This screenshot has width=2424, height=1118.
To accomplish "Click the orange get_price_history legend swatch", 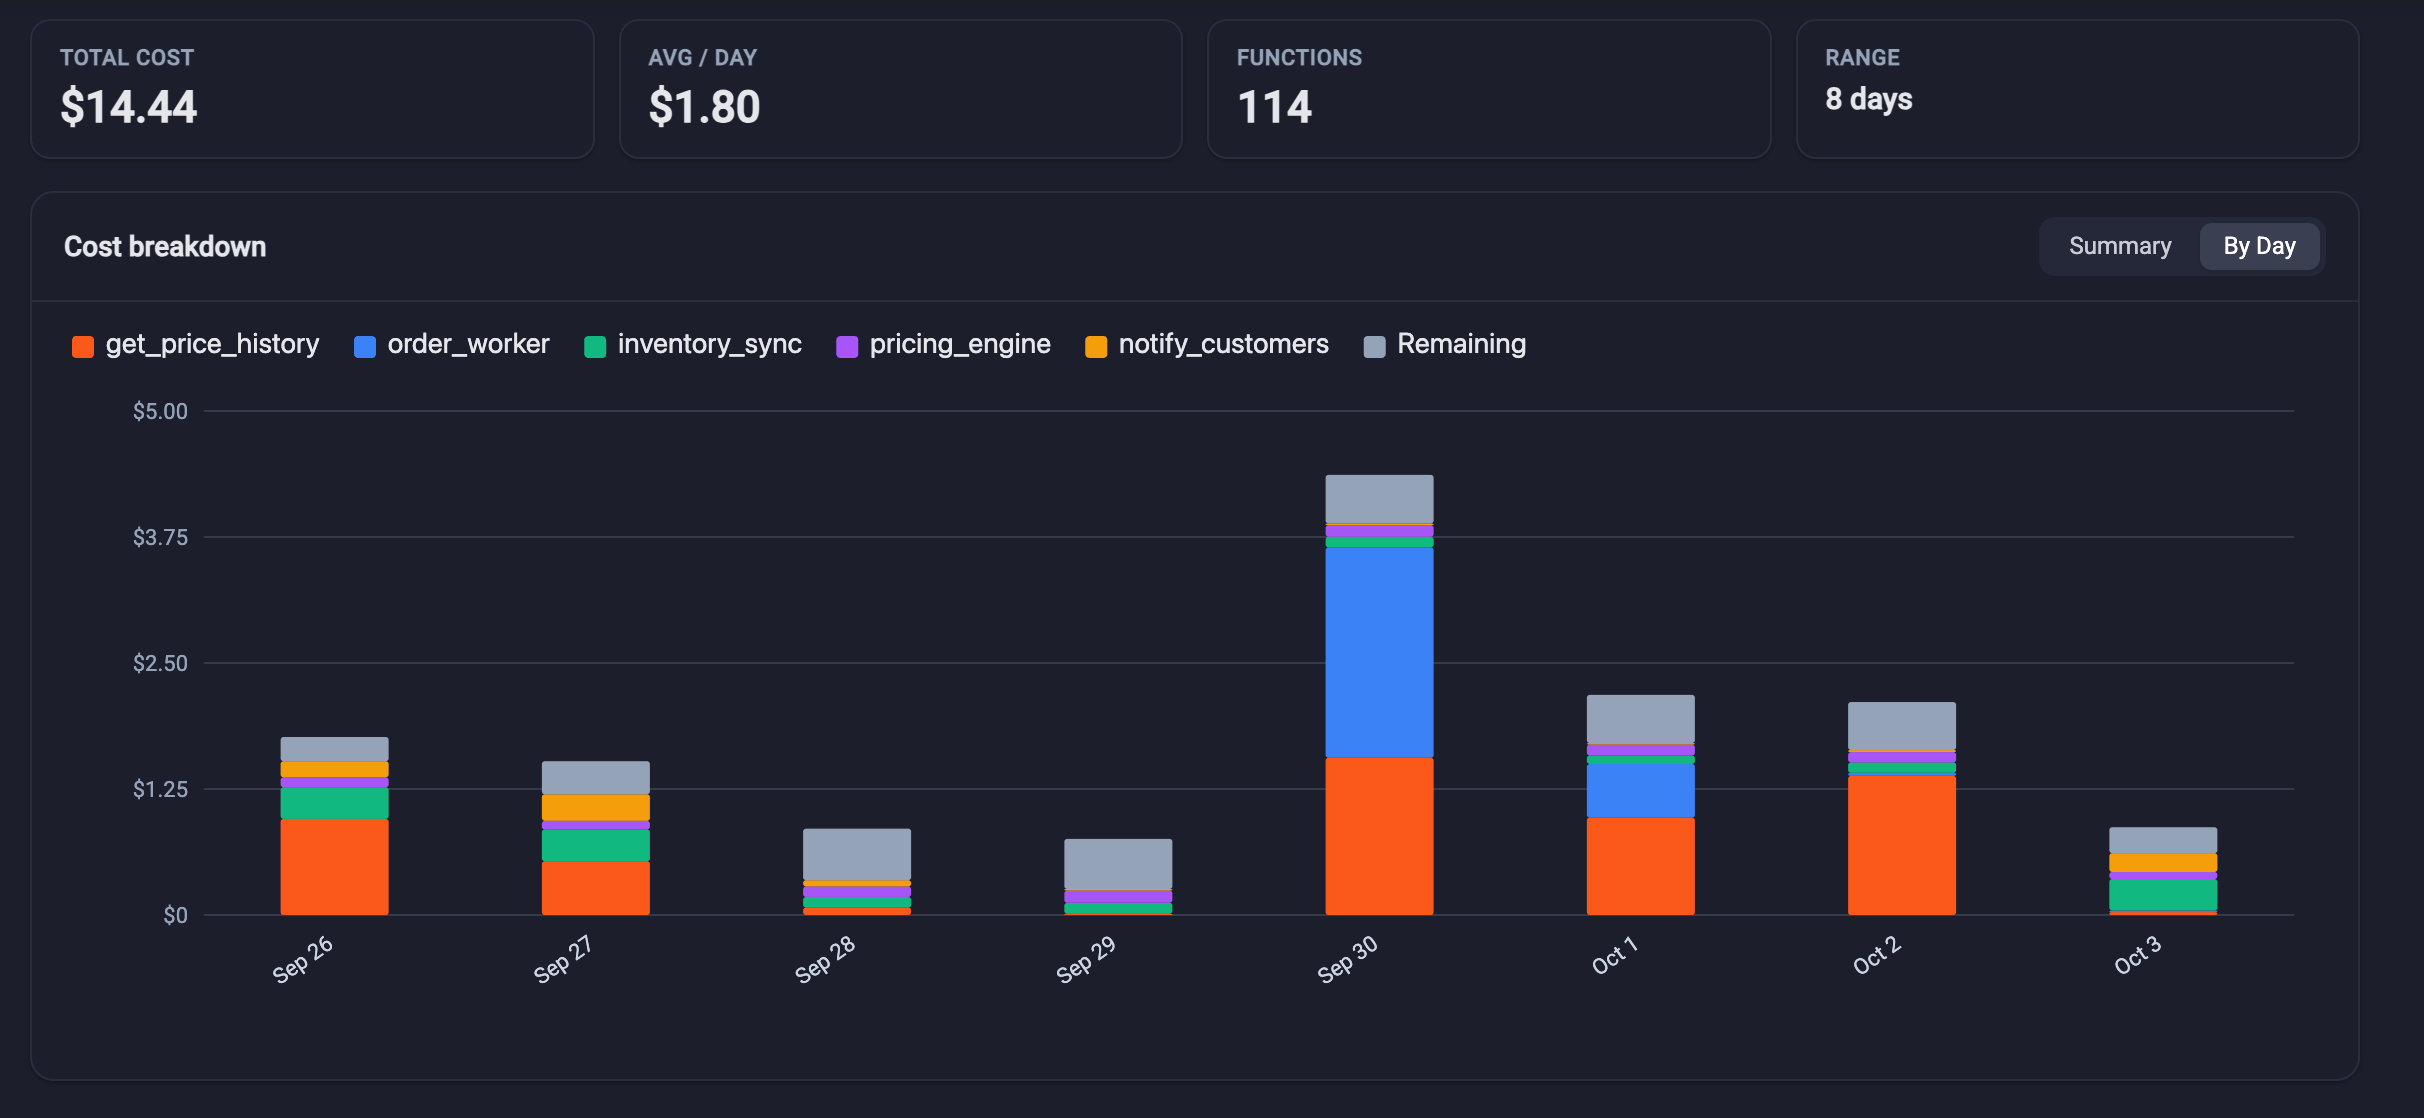I will tap(83, 347).
